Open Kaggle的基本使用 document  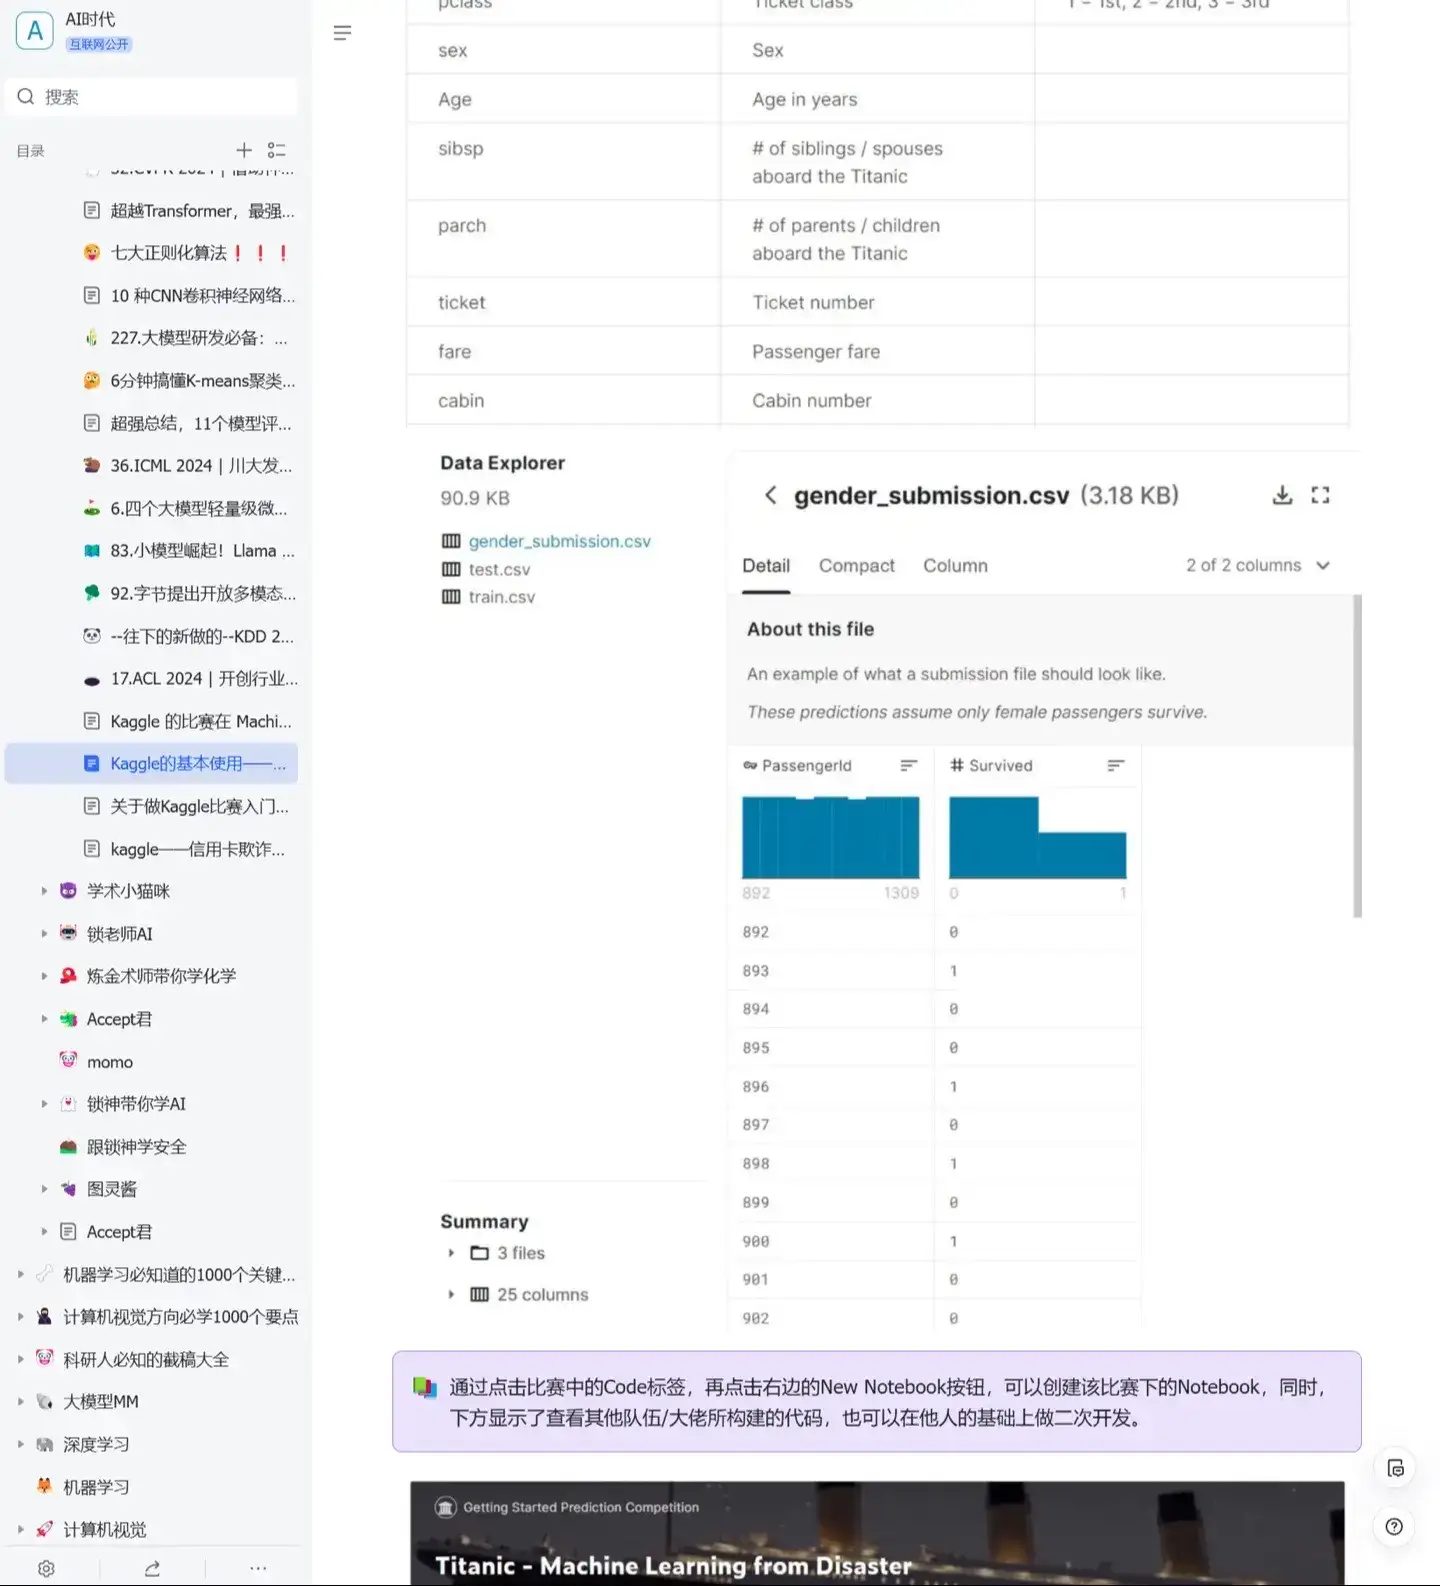tap(151, 763)
